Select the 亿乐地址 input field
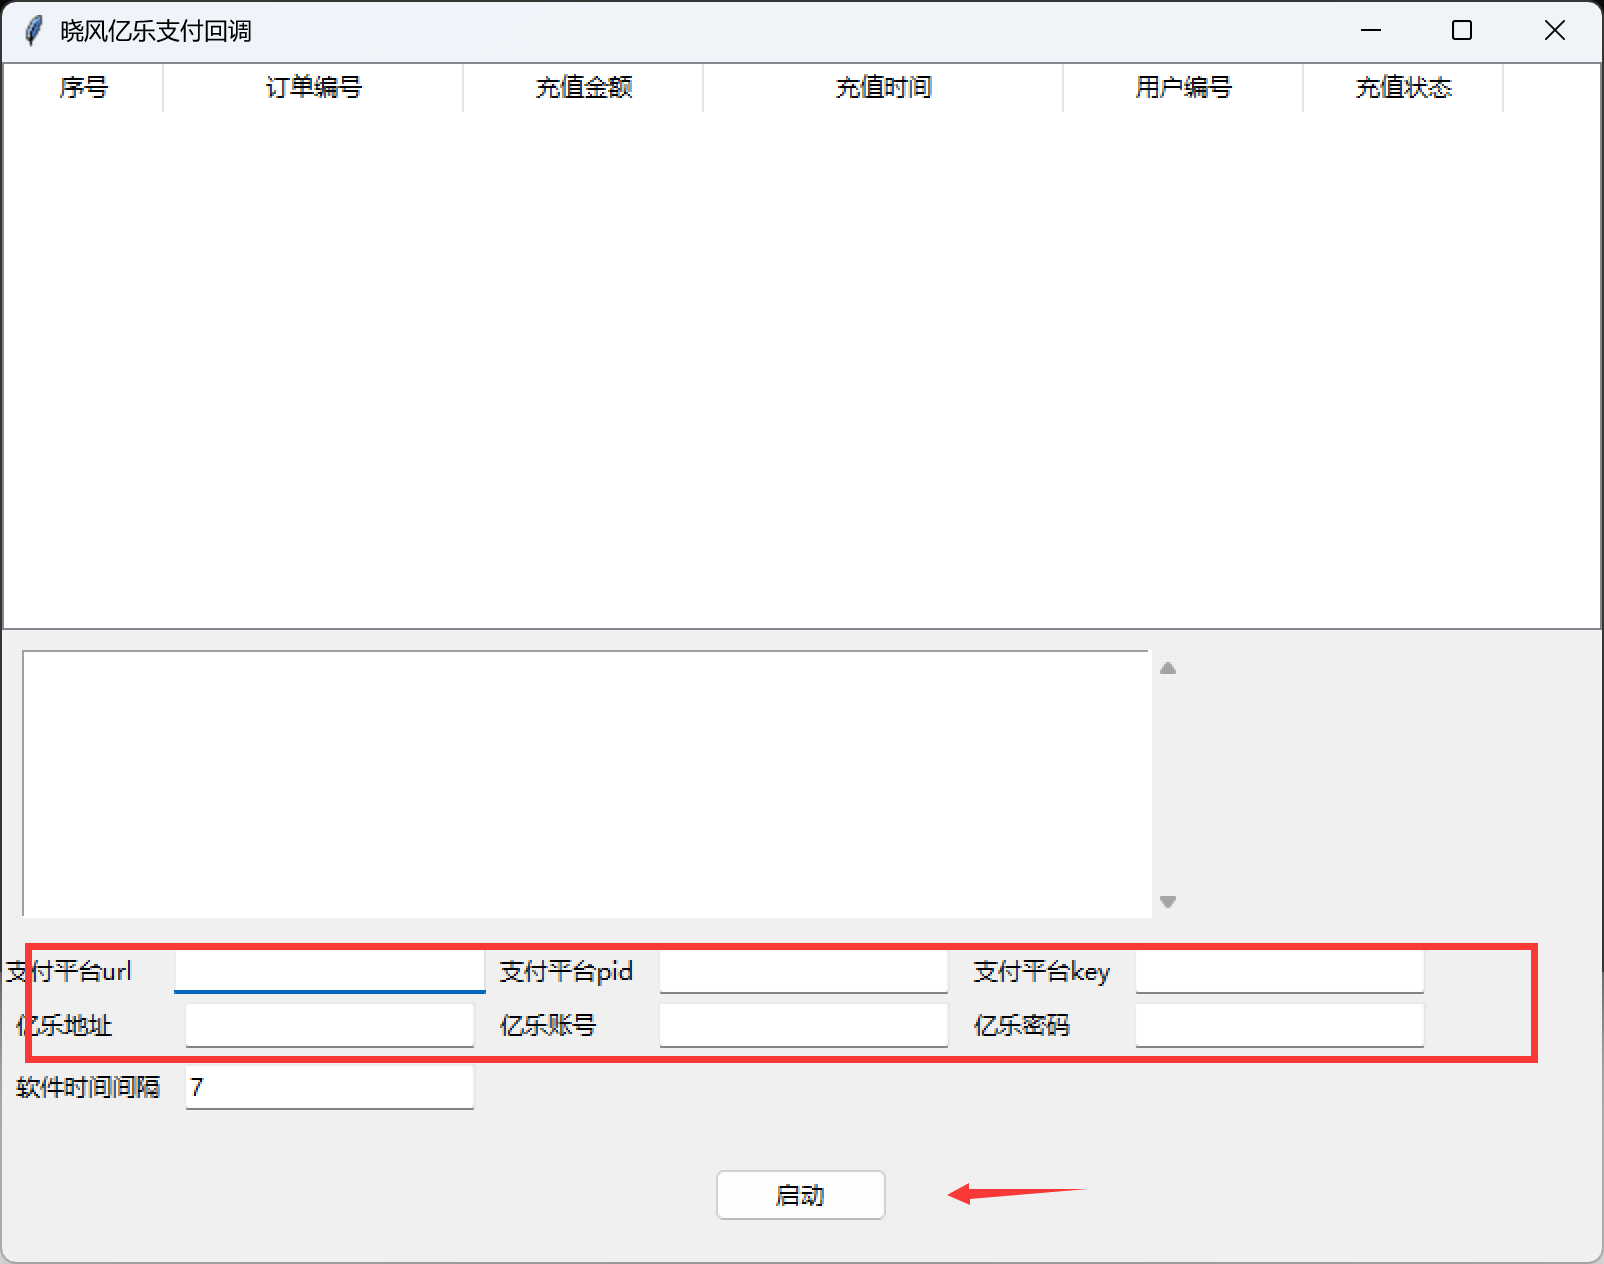1604x1264 pixels. tap(329, 1025)
